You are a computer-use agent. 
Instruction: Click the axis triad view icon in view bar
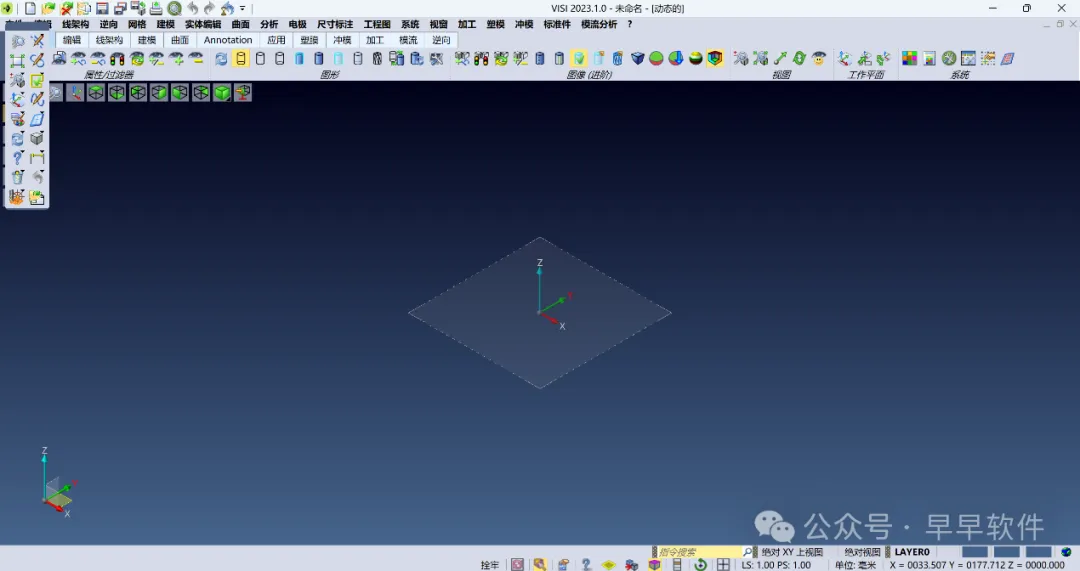click(75, 92)
